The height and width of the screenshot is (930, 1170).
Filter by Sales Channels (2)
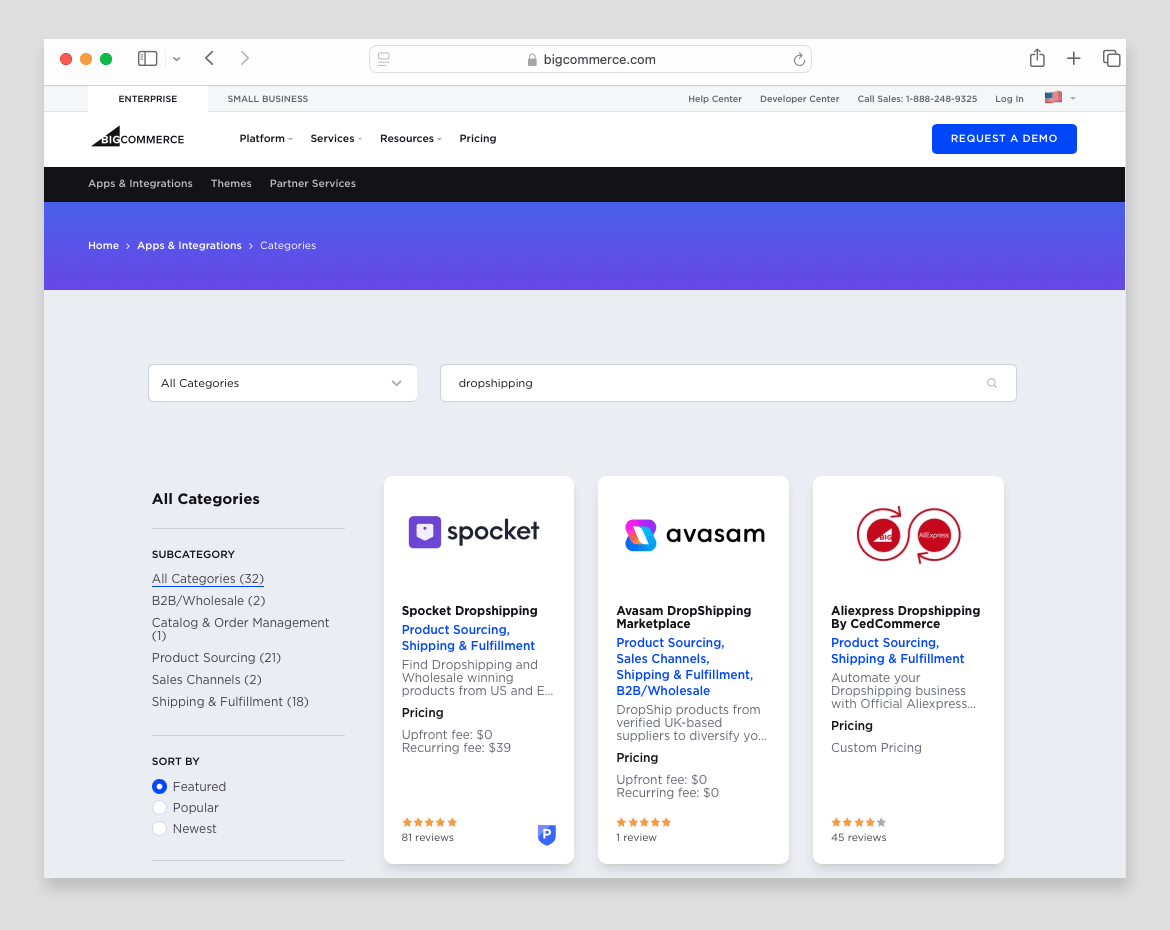point(207,680)
